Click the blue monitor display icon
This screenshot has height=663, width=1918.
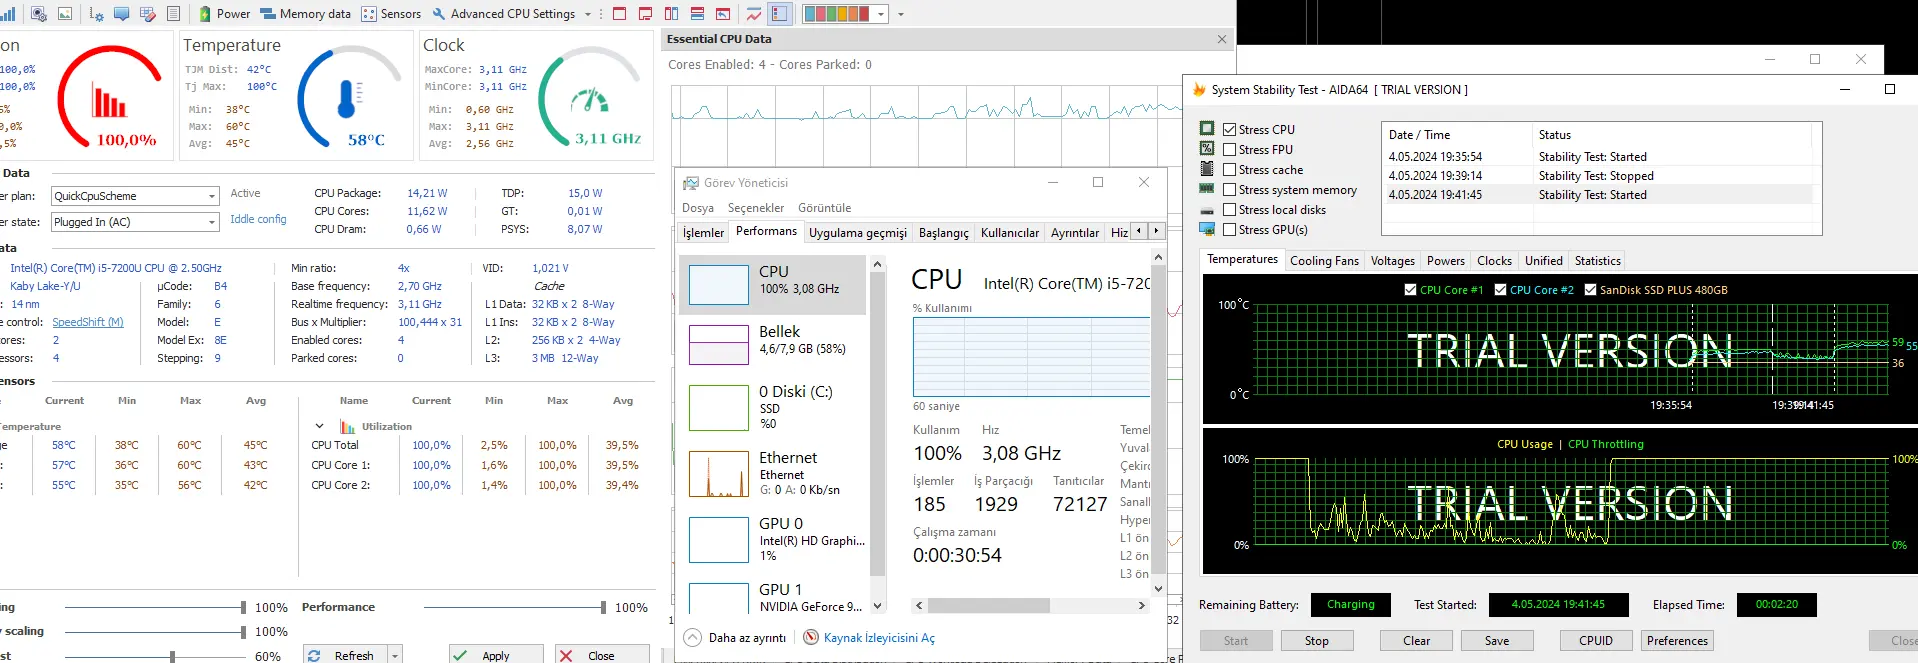click(x=122, y=14)
